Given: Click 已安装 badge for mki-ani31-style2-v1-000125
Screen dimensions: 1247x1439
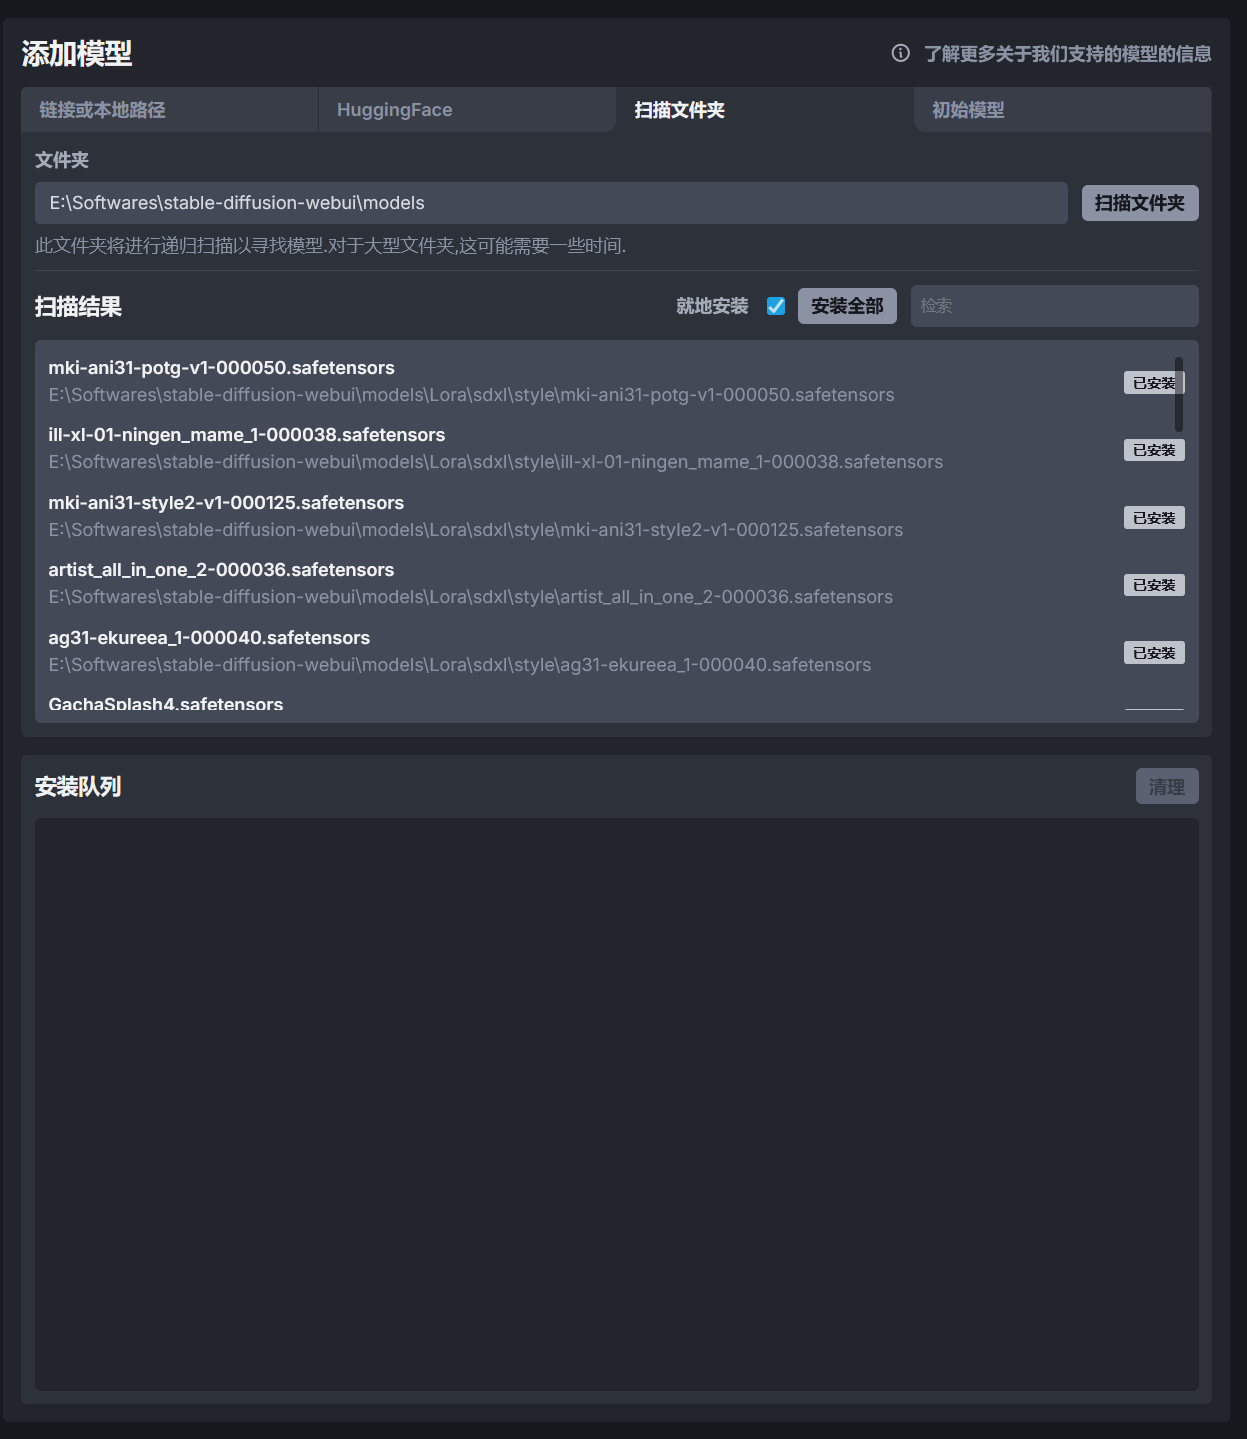Looking at the screenshot, I should pos(1154,518).
